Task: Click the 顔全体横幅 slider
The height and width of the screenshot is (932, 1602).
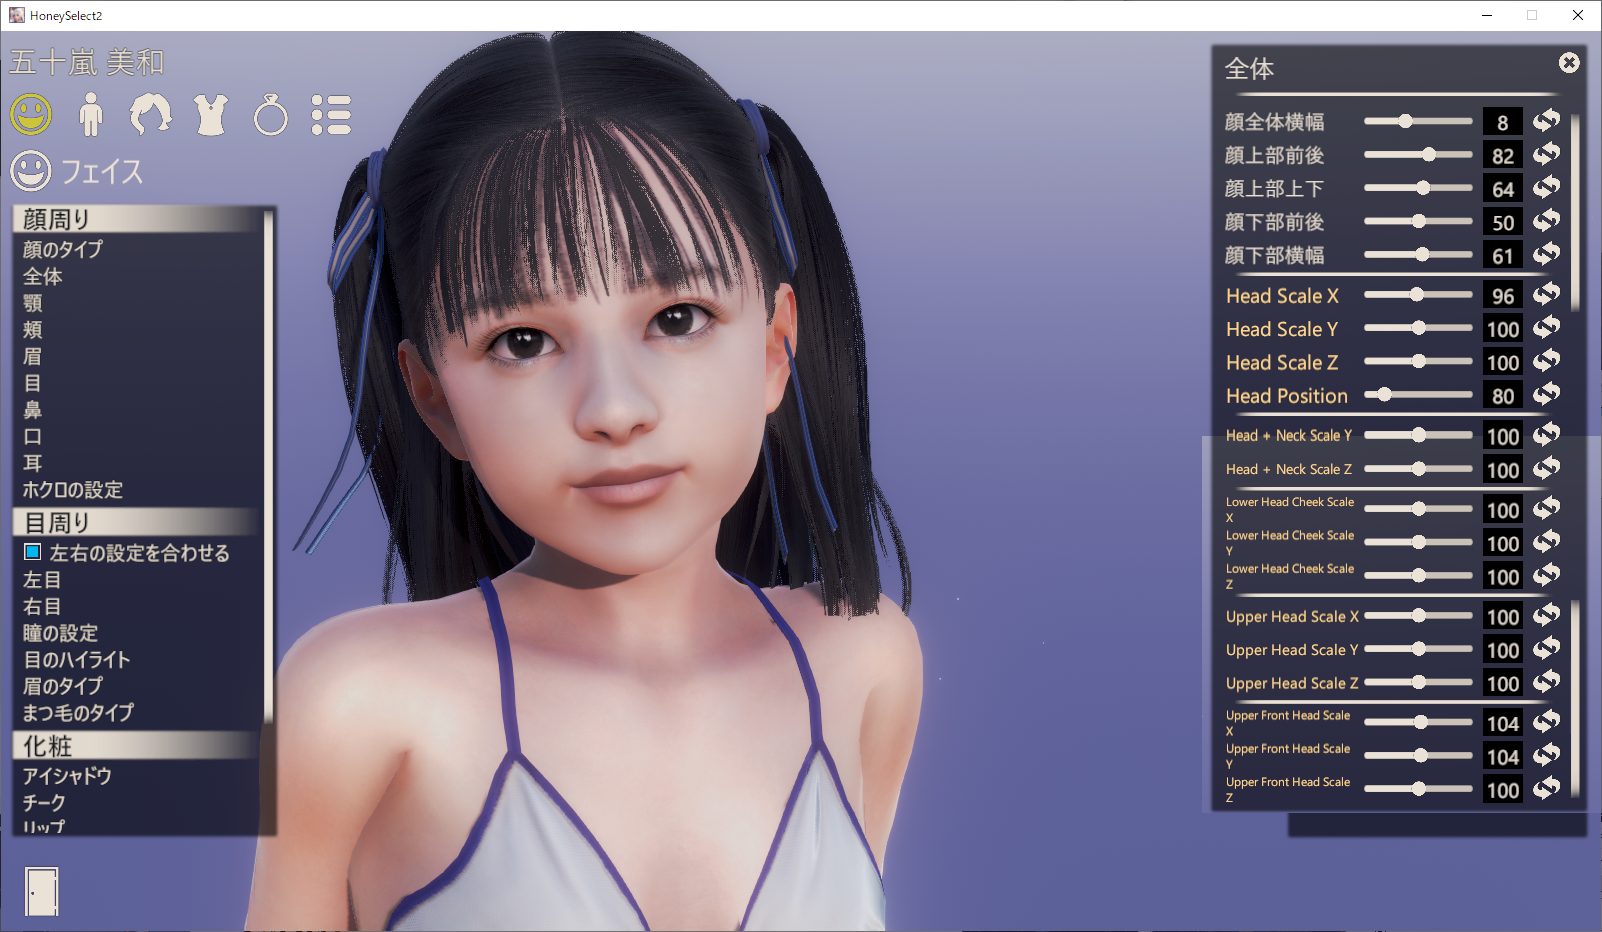Action: pos(1418,121)
